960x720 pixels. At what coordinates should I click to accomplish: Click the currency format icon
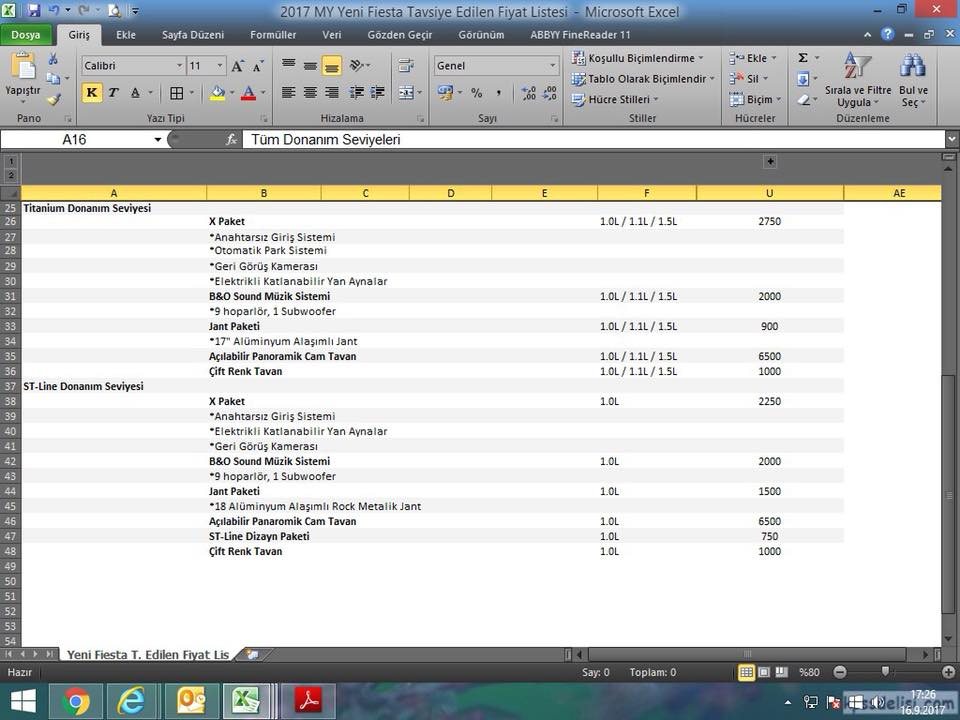click(445, 93)
